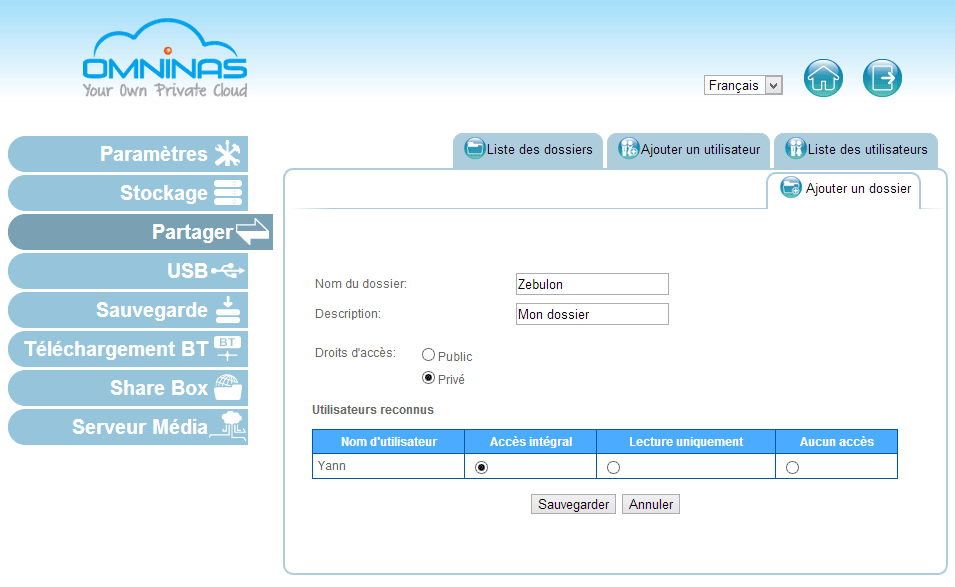Open the Partager menu
The height and width of the screenshot is (587, 955).
pos(140,231)
